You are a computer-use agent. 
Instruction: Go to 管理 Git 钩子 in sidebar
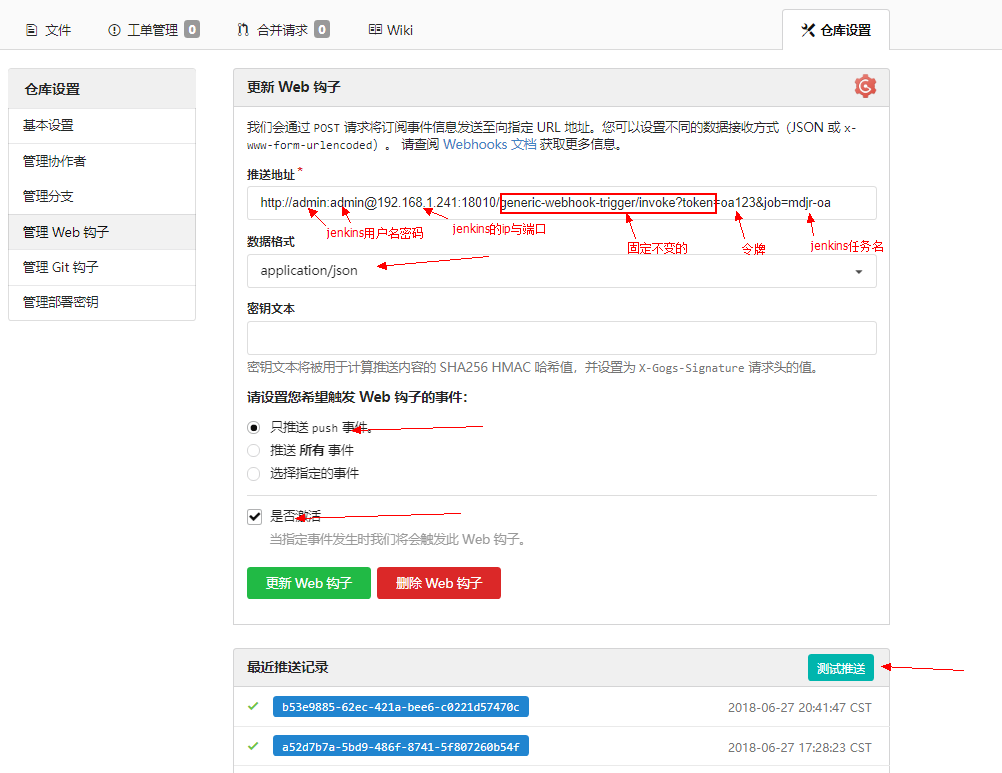click(x=102, y=267)
